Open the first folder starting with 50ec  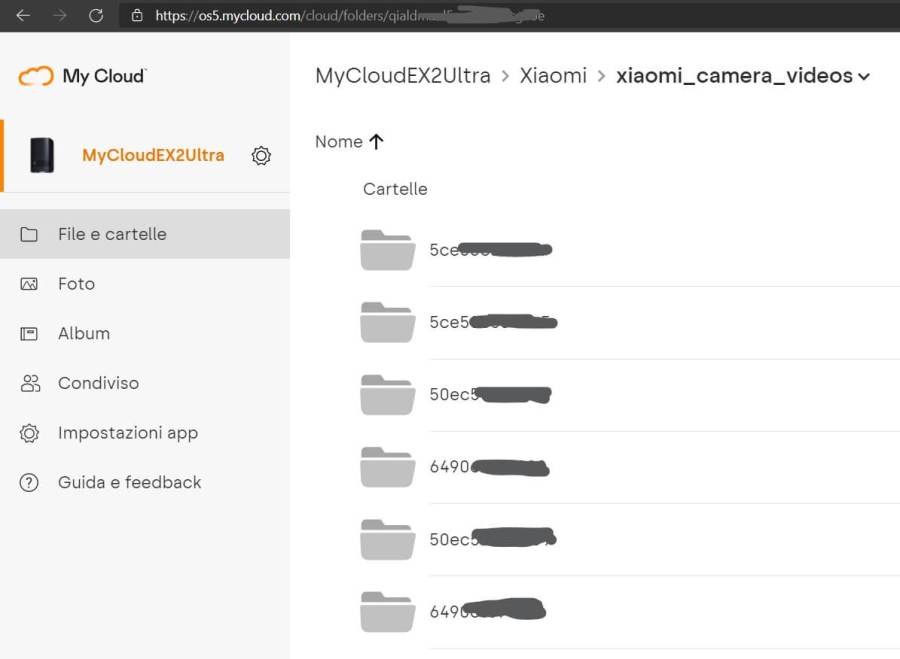coord(388,395)
